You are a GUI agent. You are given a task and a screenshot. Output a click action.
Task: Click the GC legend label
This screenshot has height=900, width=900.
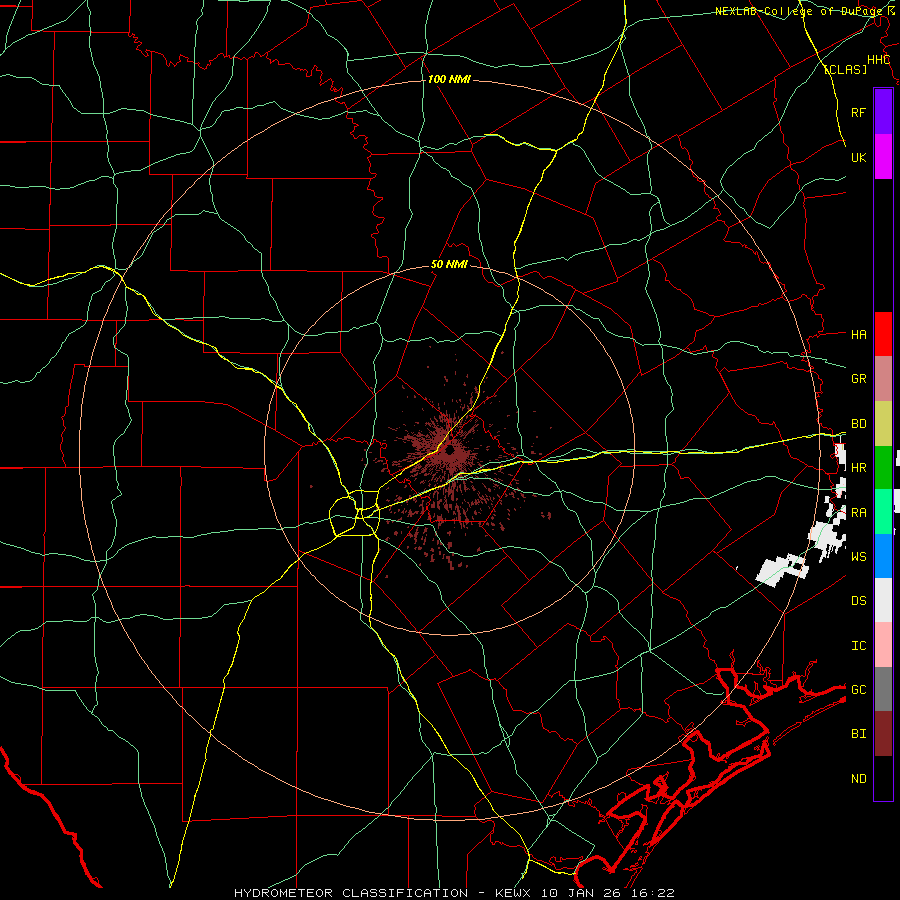[x=858, y=689]
